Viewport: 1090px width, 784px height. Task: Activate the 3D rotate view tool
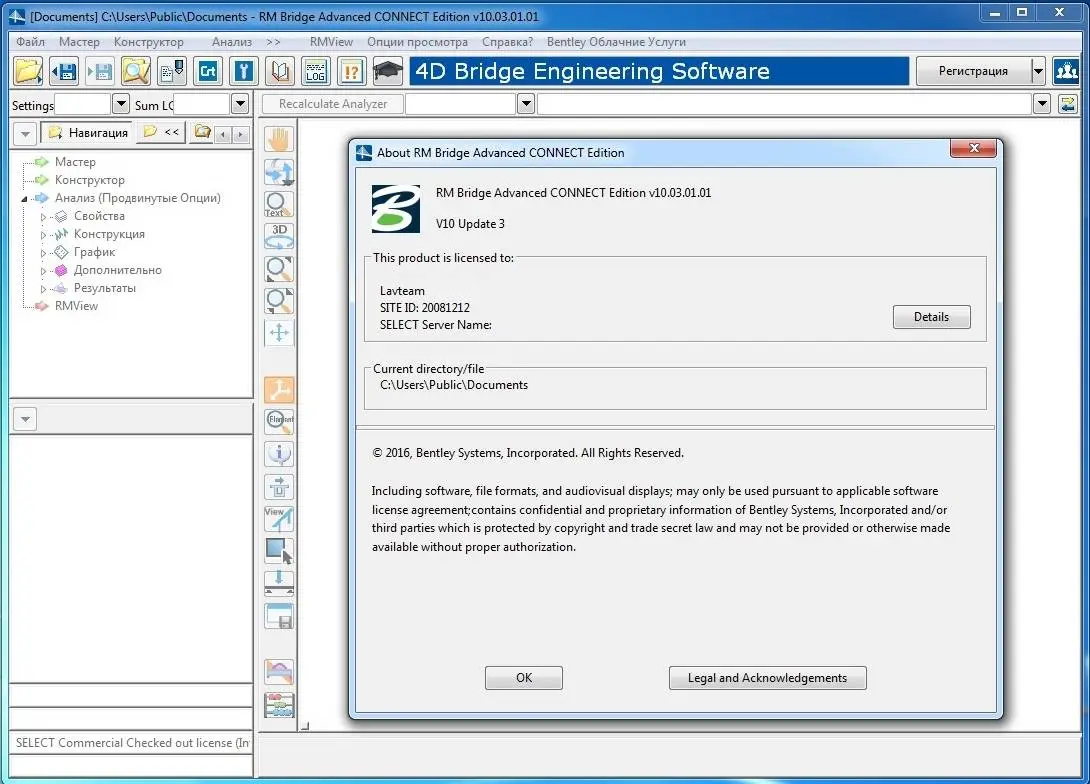coord(279,236)
